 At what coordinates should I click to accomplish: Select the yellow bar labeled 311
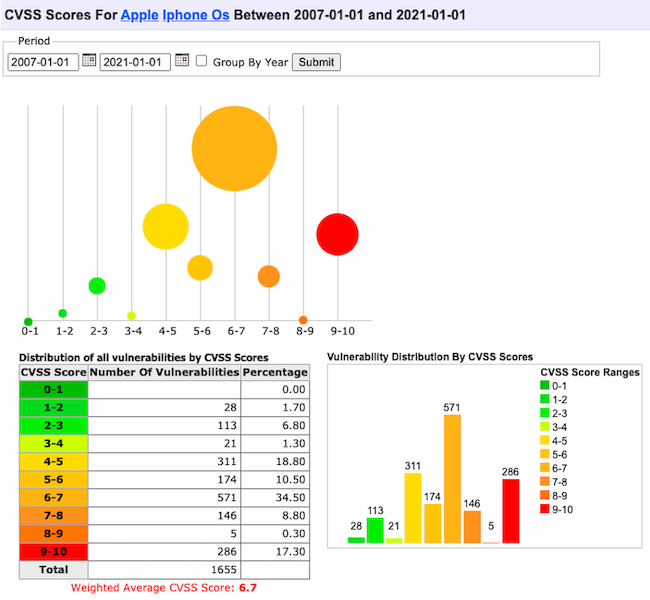413,508
